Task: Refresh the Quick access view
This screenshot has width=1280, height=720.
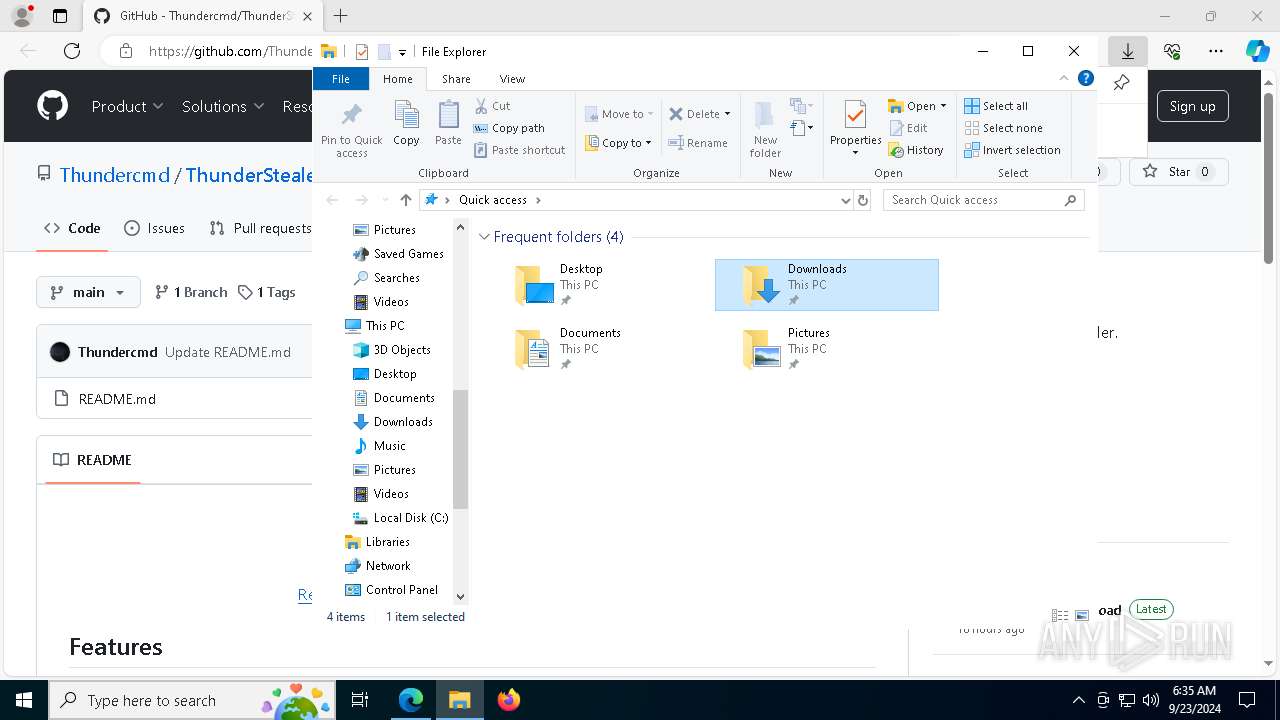Action: pyautogui.click(x=864, y=200)
